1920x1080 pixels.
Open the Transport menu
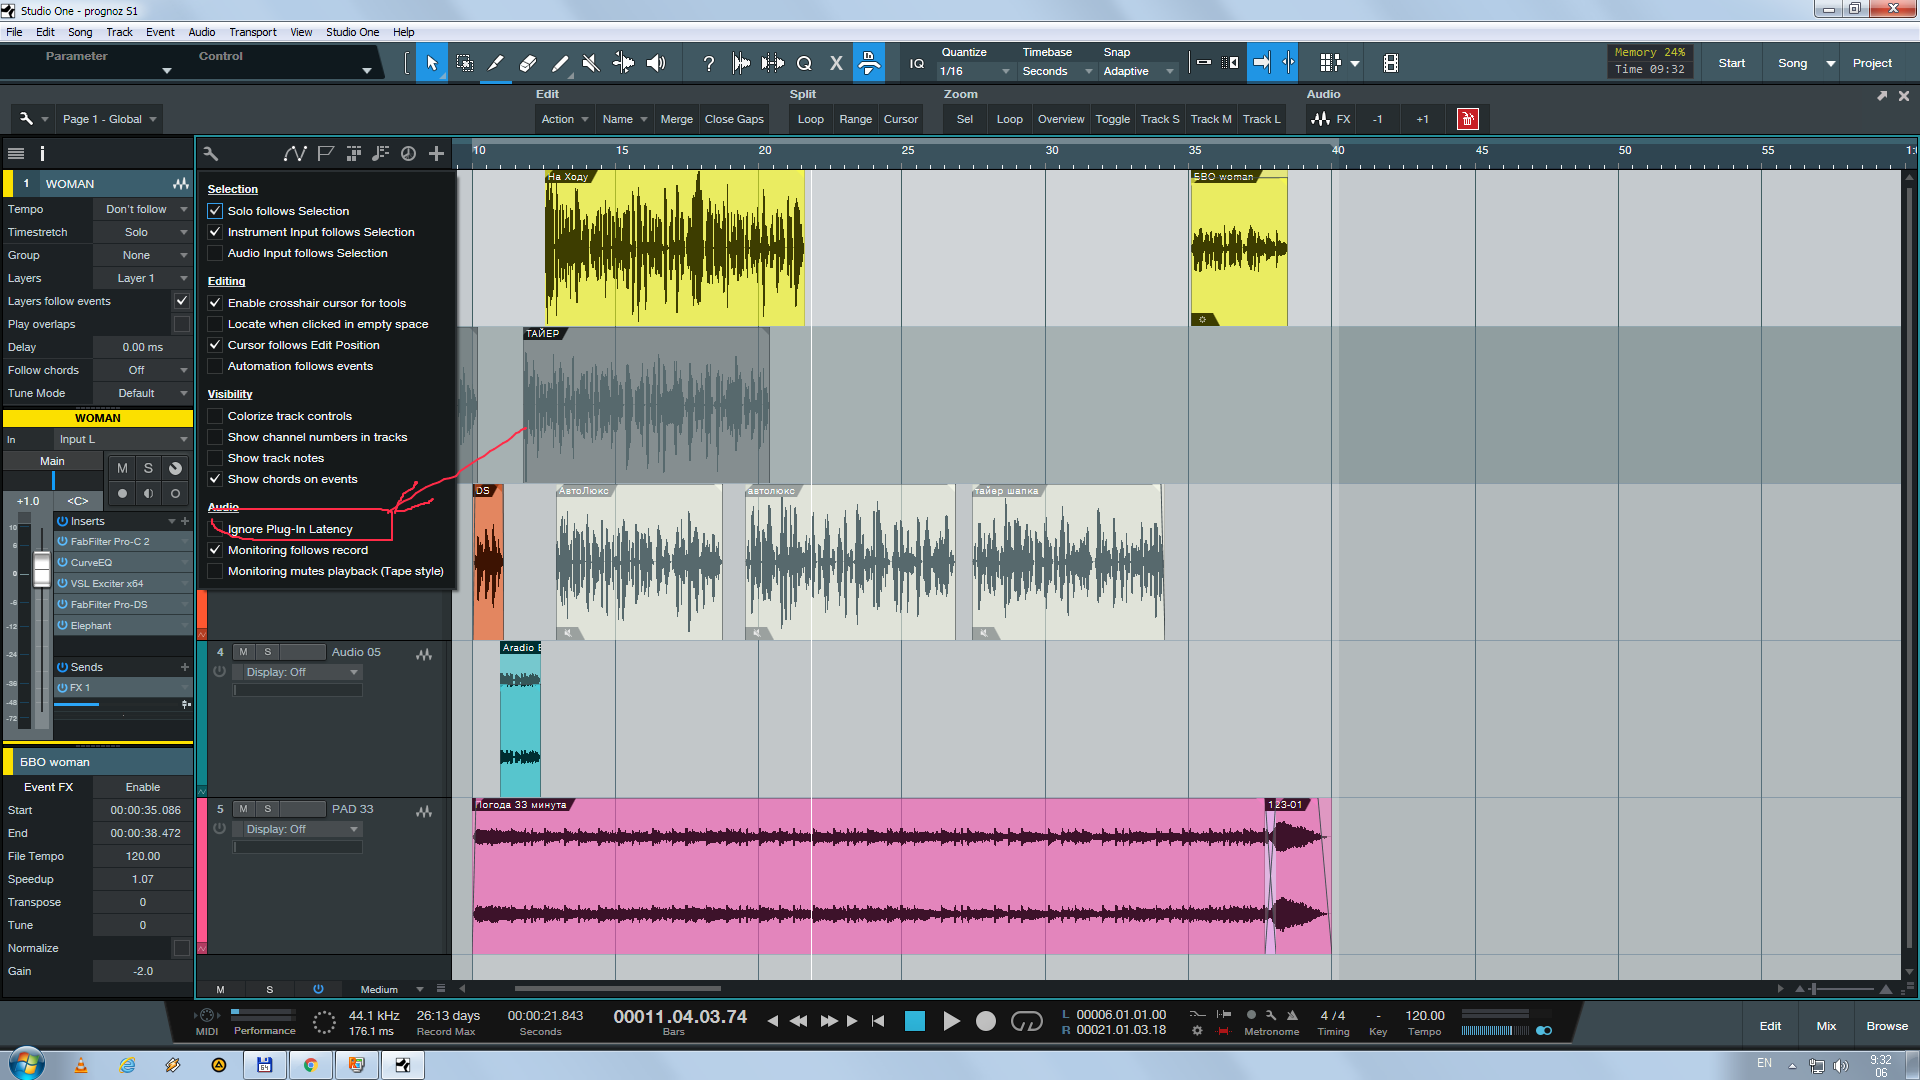[252, 32]
